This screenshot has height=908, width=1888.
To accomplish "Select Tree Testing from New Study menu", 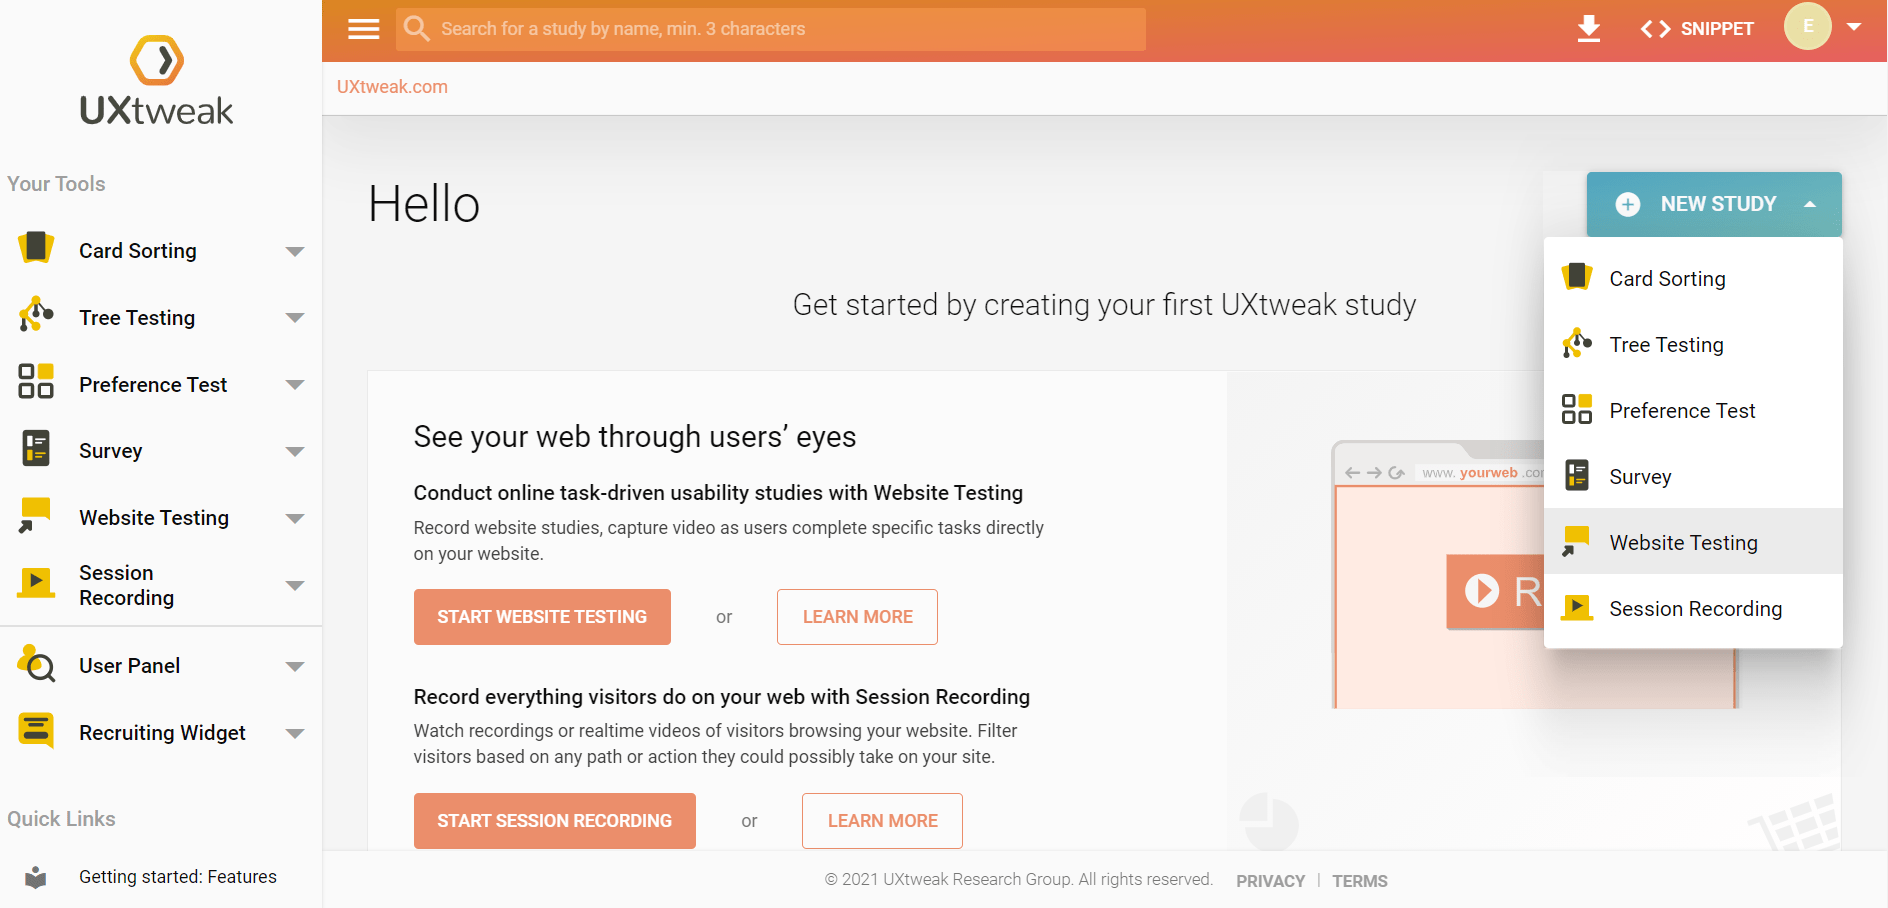I will click(x=1693, y=344).
